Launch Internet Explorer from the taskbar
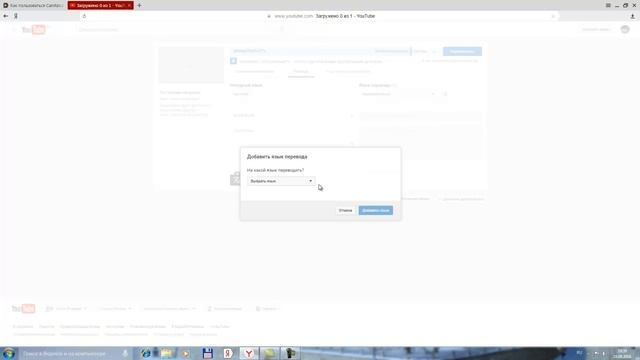 146,353
